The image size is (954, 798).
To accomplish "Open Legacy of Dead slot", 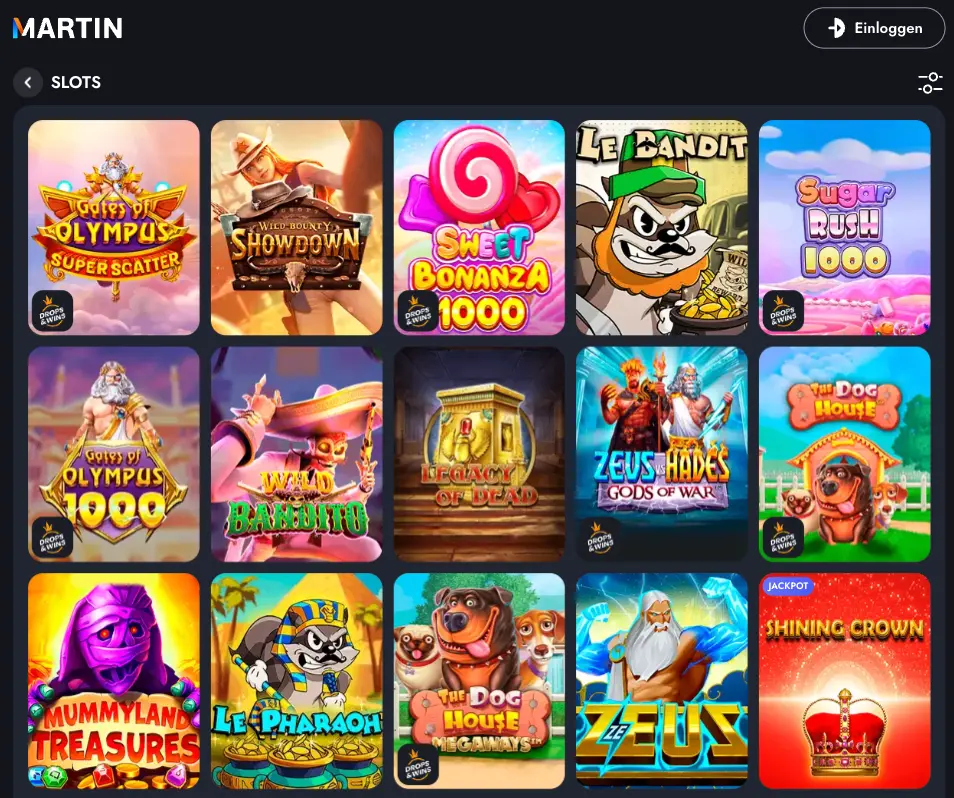I will (479, 454).
